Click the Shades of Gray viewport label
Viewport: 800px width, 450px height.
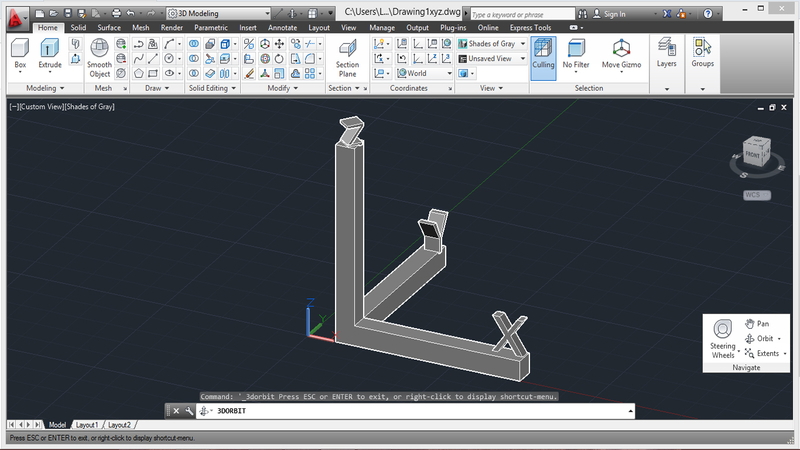(x=89, y=107)
